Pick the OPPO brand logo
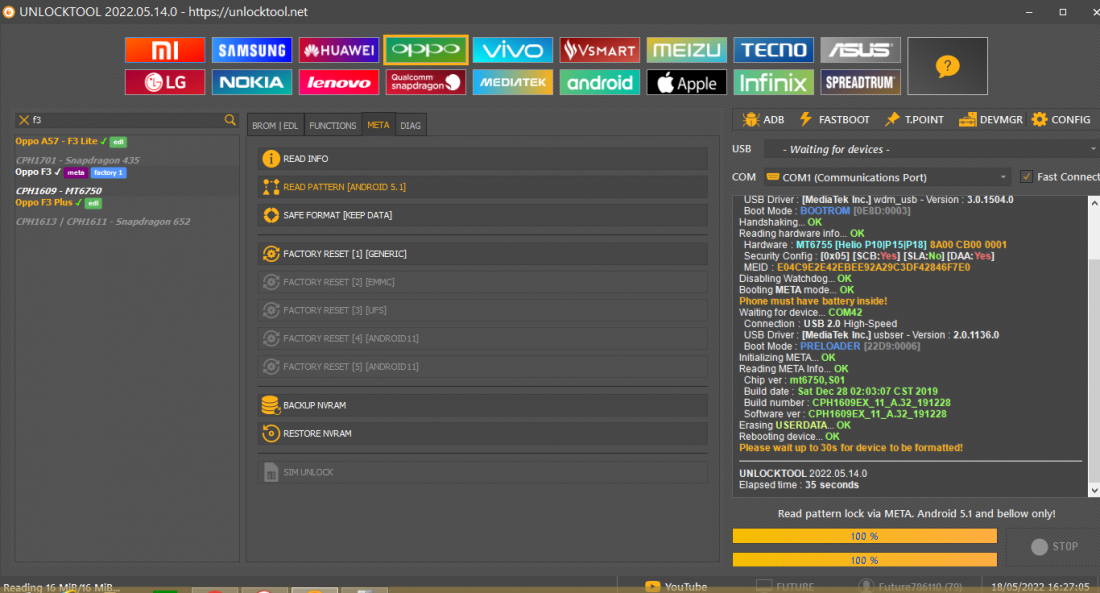1100x593 pixels. pyautogui.click(x=426, y=50)
